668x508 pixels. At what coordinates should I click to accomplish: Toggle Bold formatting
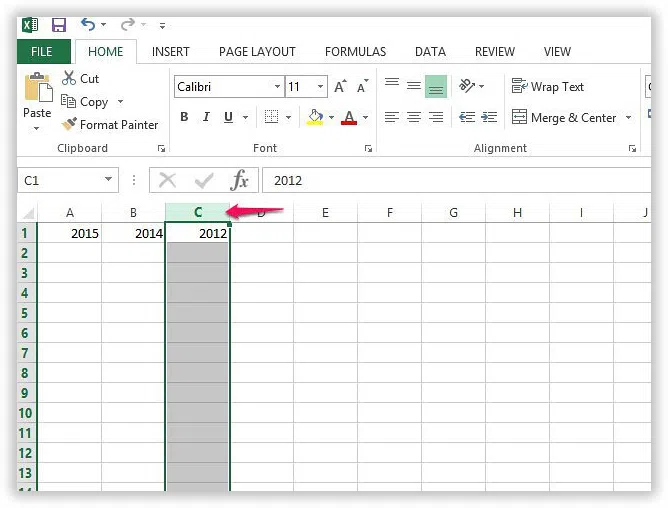(x=184, y=117)
